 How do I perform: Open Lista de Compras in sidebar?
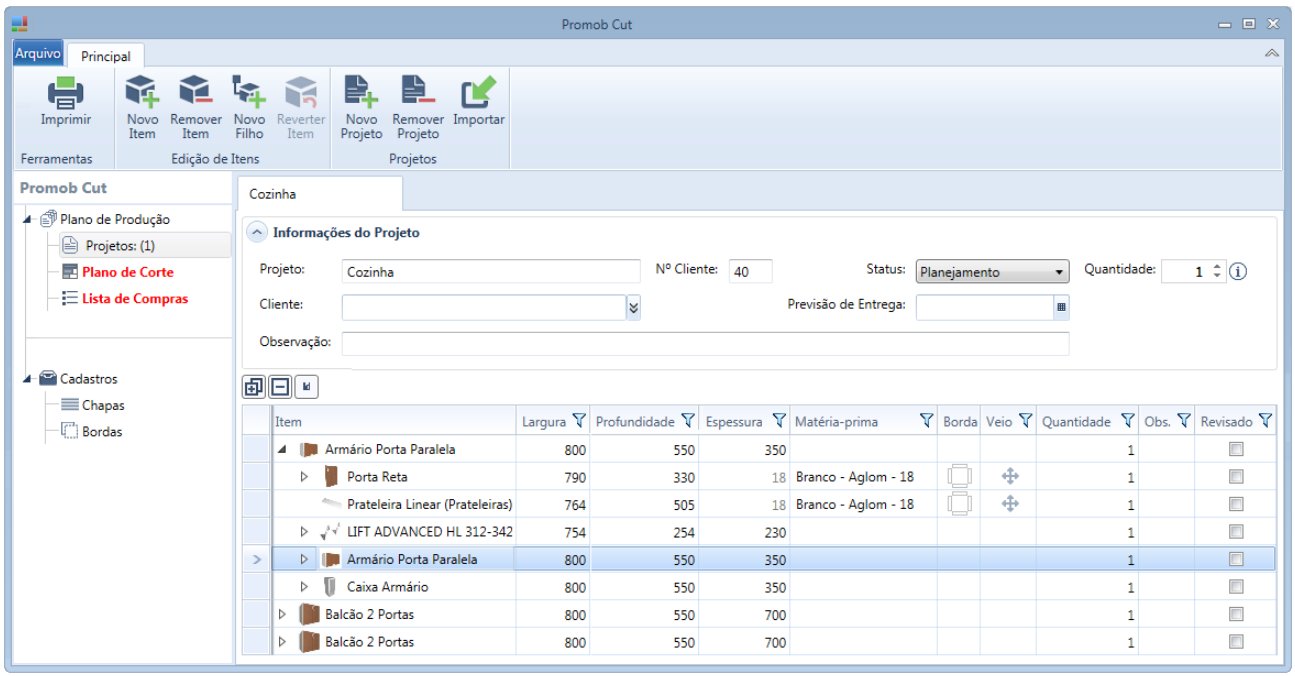pyautogui.click(x=134, y=298)
